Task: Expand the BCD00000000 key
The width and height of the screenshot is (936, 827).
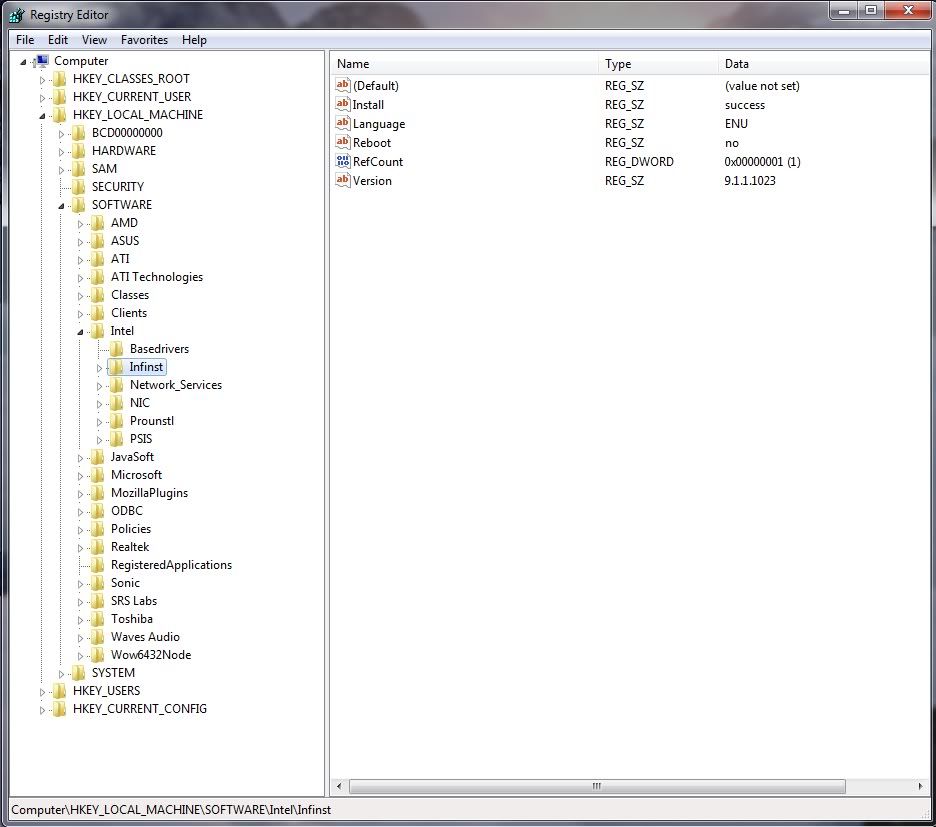Action: click(x=61, y=134)
